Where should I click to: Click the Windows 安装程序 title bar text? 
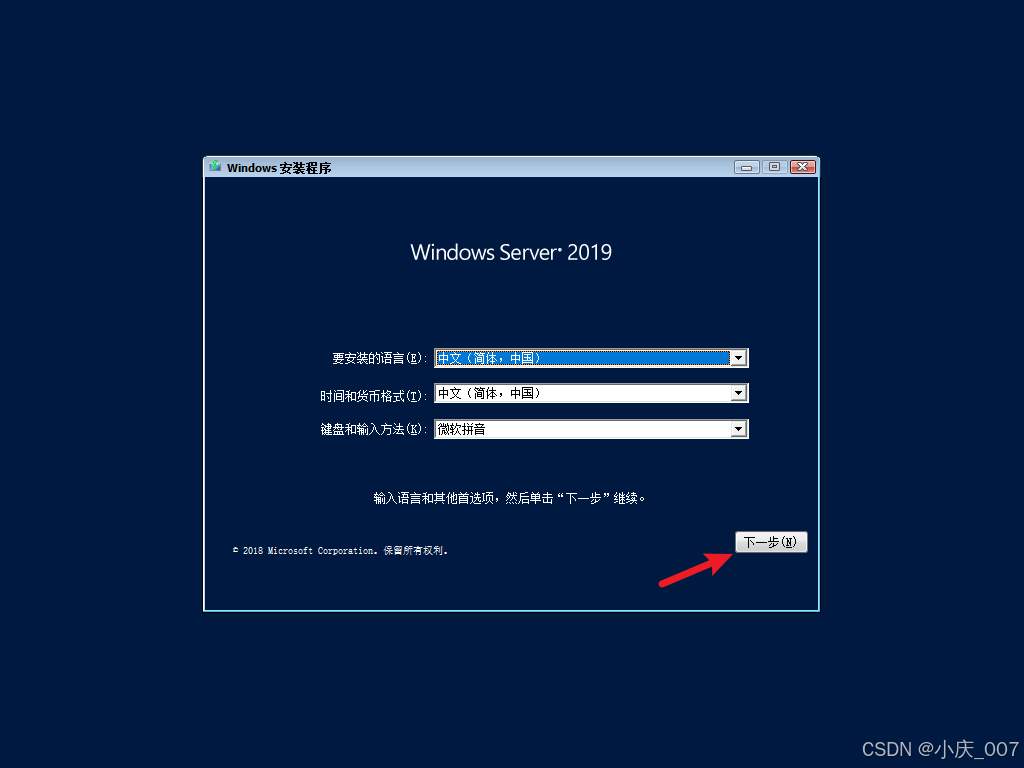coord(279,168)
